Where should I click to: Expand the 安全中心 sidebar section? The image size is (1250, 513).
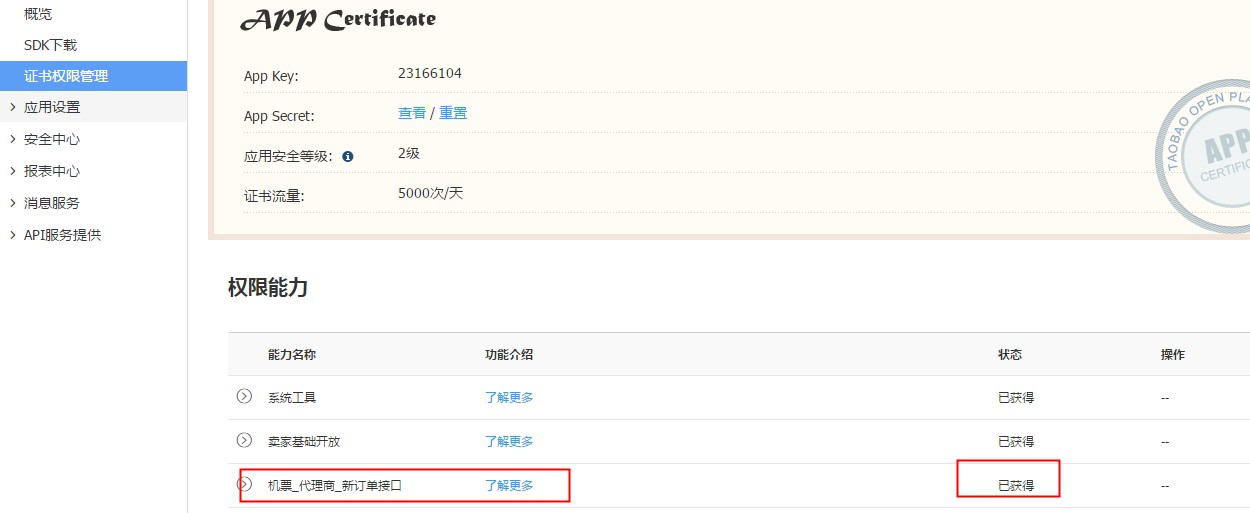point(51,139)
